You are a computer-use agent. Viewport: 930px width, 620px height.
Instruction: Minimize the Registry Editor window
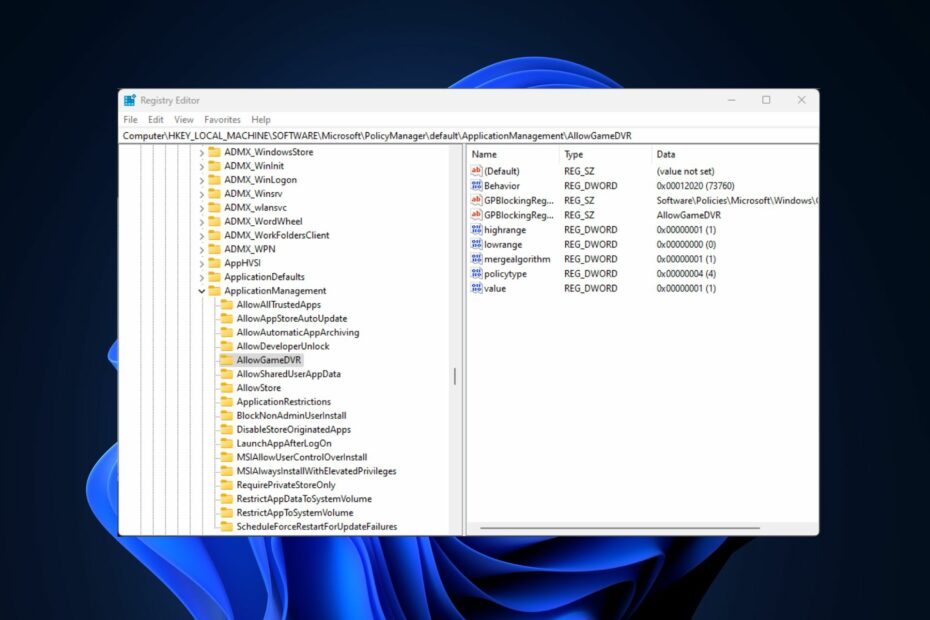(x=731, y=100)
